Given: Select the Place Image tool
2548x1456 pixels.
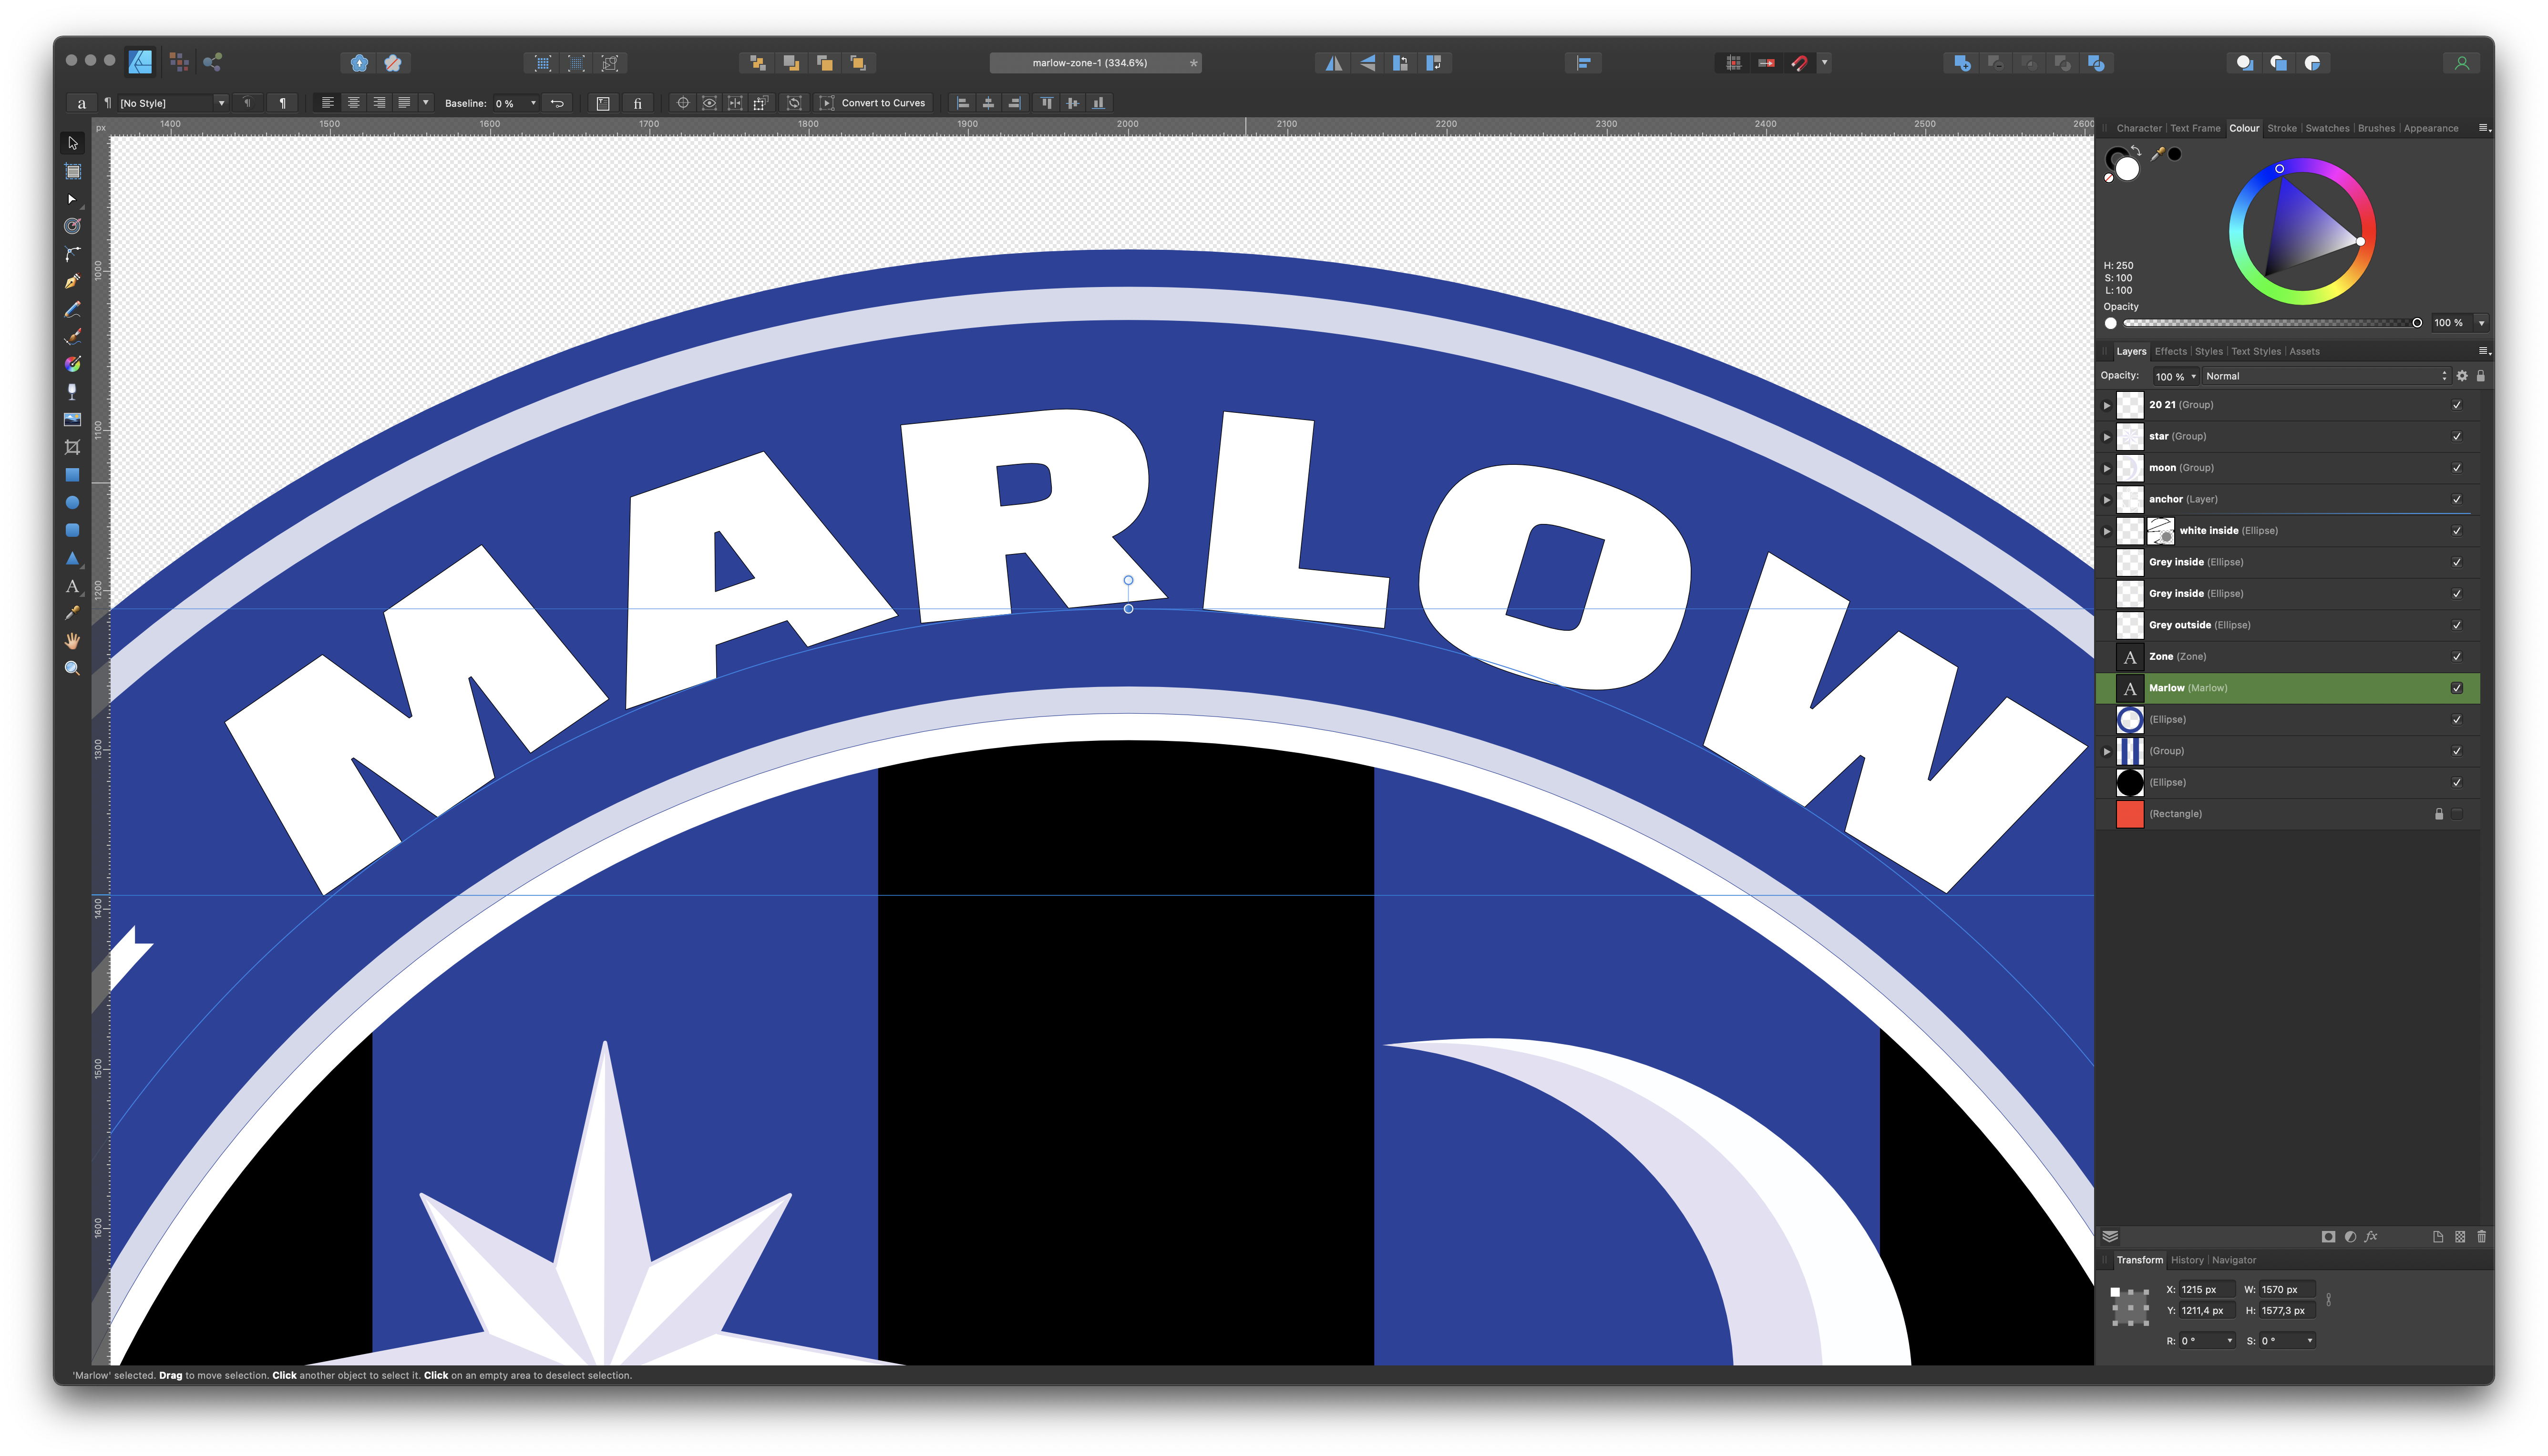Looking at the screenshot, I should point(72,420).
